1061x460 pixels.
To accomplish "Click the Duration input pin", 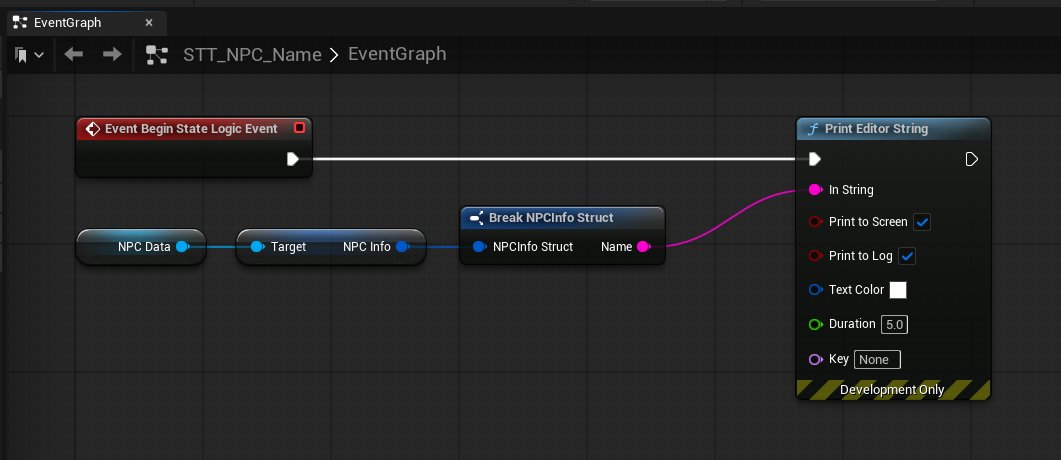I will pos(815,324).
